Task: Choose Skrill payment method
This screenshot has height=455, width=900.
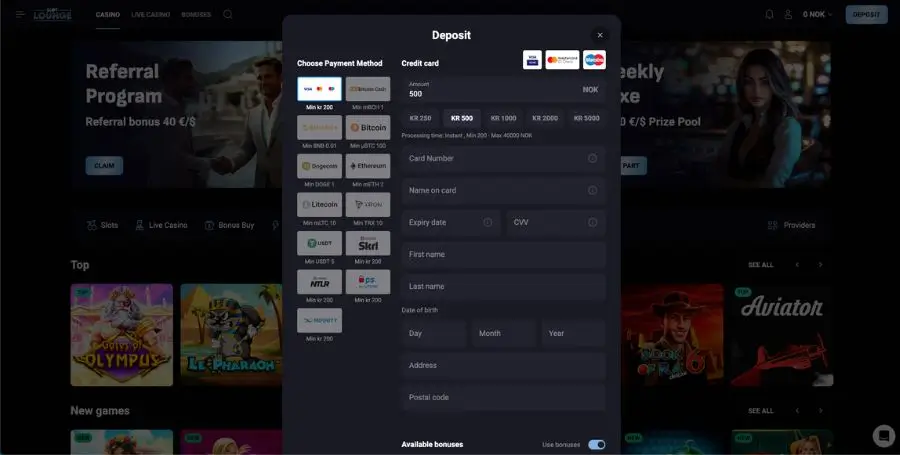Action: (x=368, y=243)
